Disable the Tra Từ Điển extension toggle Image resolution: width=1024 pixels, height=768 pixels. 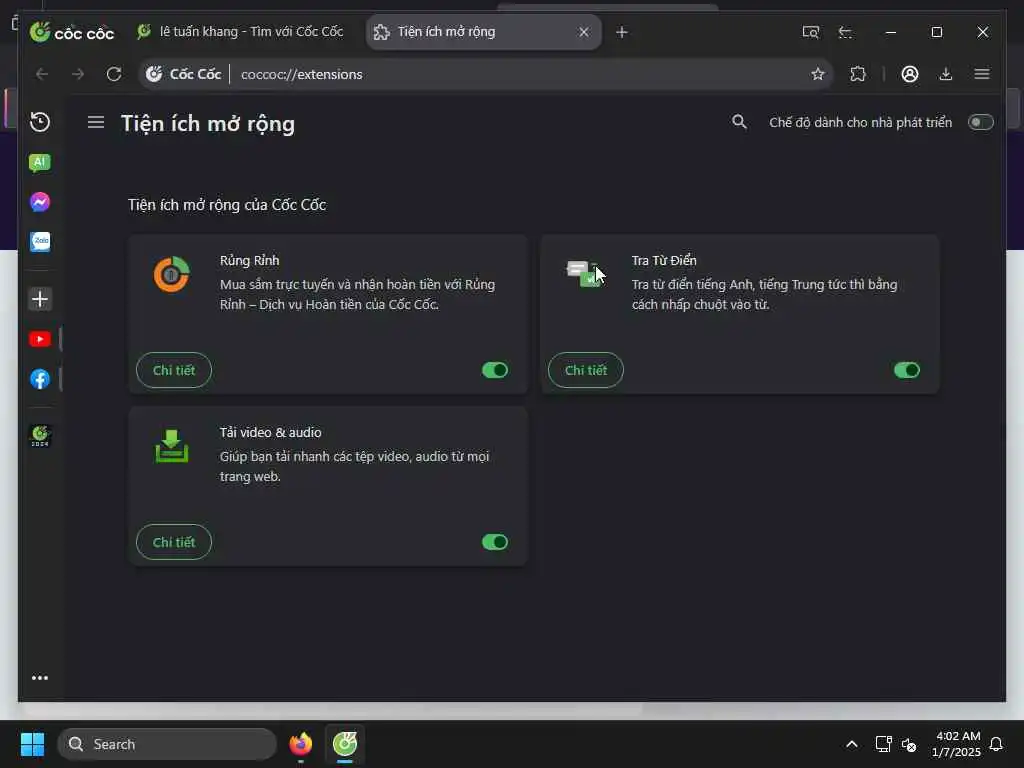click(x=906, y=370)
